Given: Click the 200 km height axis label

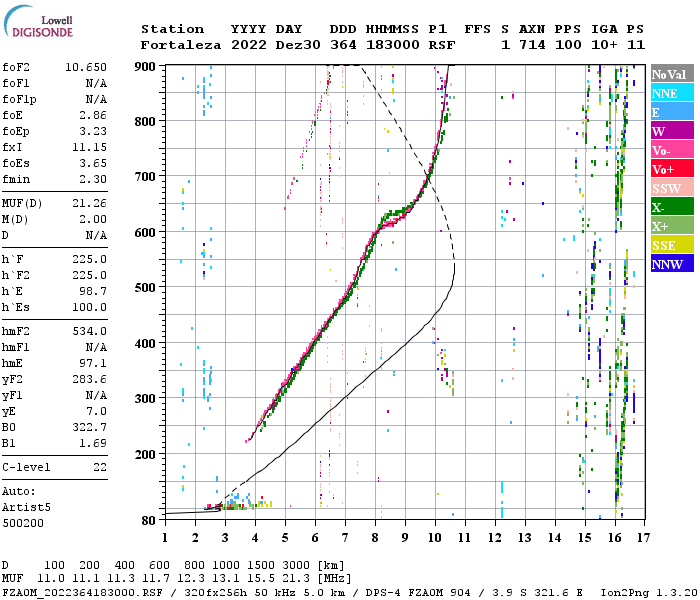Looking at the screenshot, I should coord(145,454).
